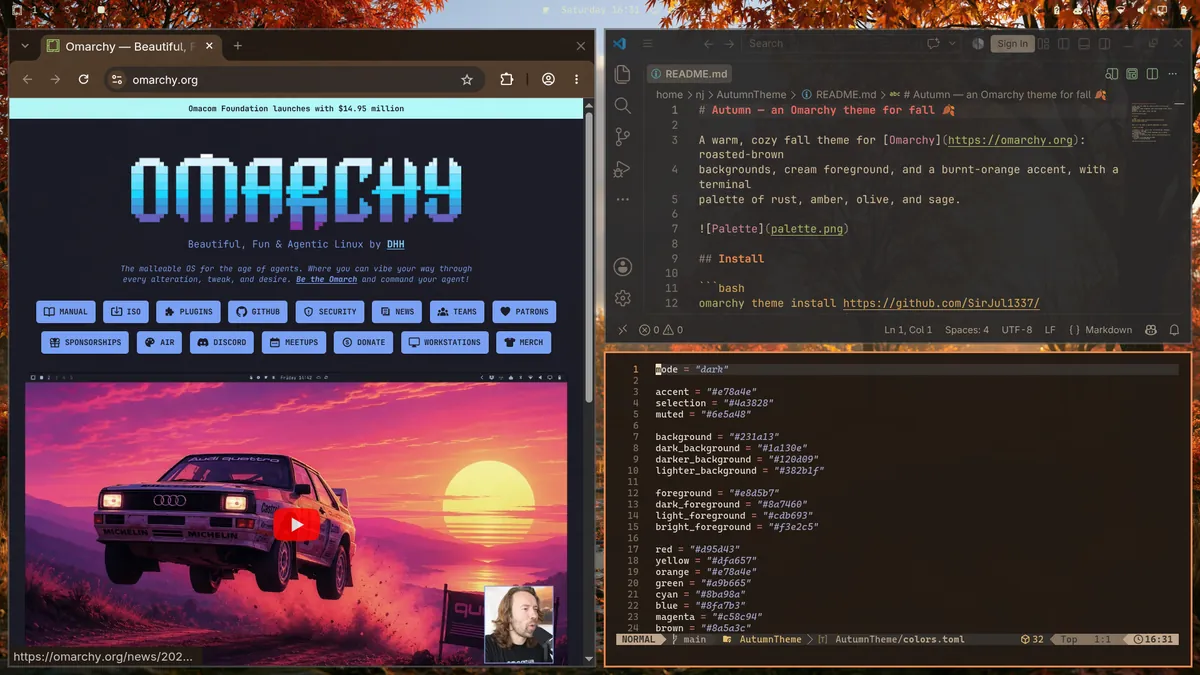This screenshot has height=675, width=1200.
Task: Select the README.md editor tab
Action: pyautogui.click(x=688, y=74)
